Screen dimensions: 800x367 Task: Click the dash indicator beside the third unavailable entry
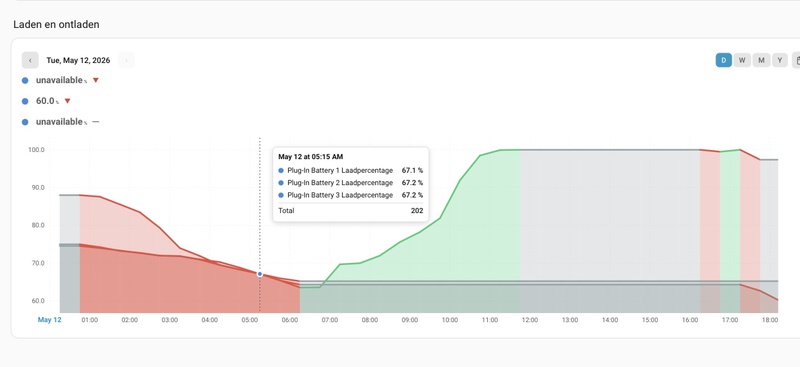click(95, 121)
